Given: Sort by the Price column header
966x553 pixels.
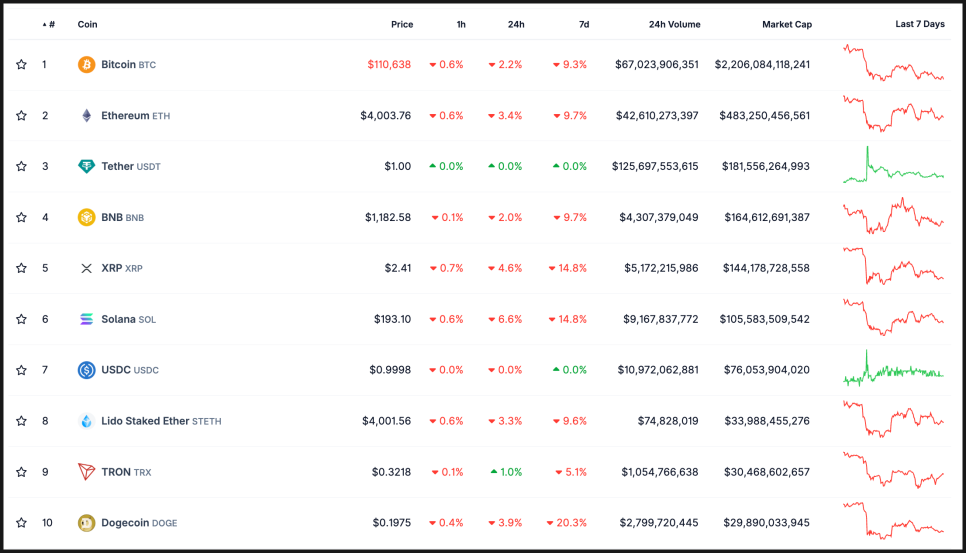Looking at the screenshot, I should [x=402, y=24].
